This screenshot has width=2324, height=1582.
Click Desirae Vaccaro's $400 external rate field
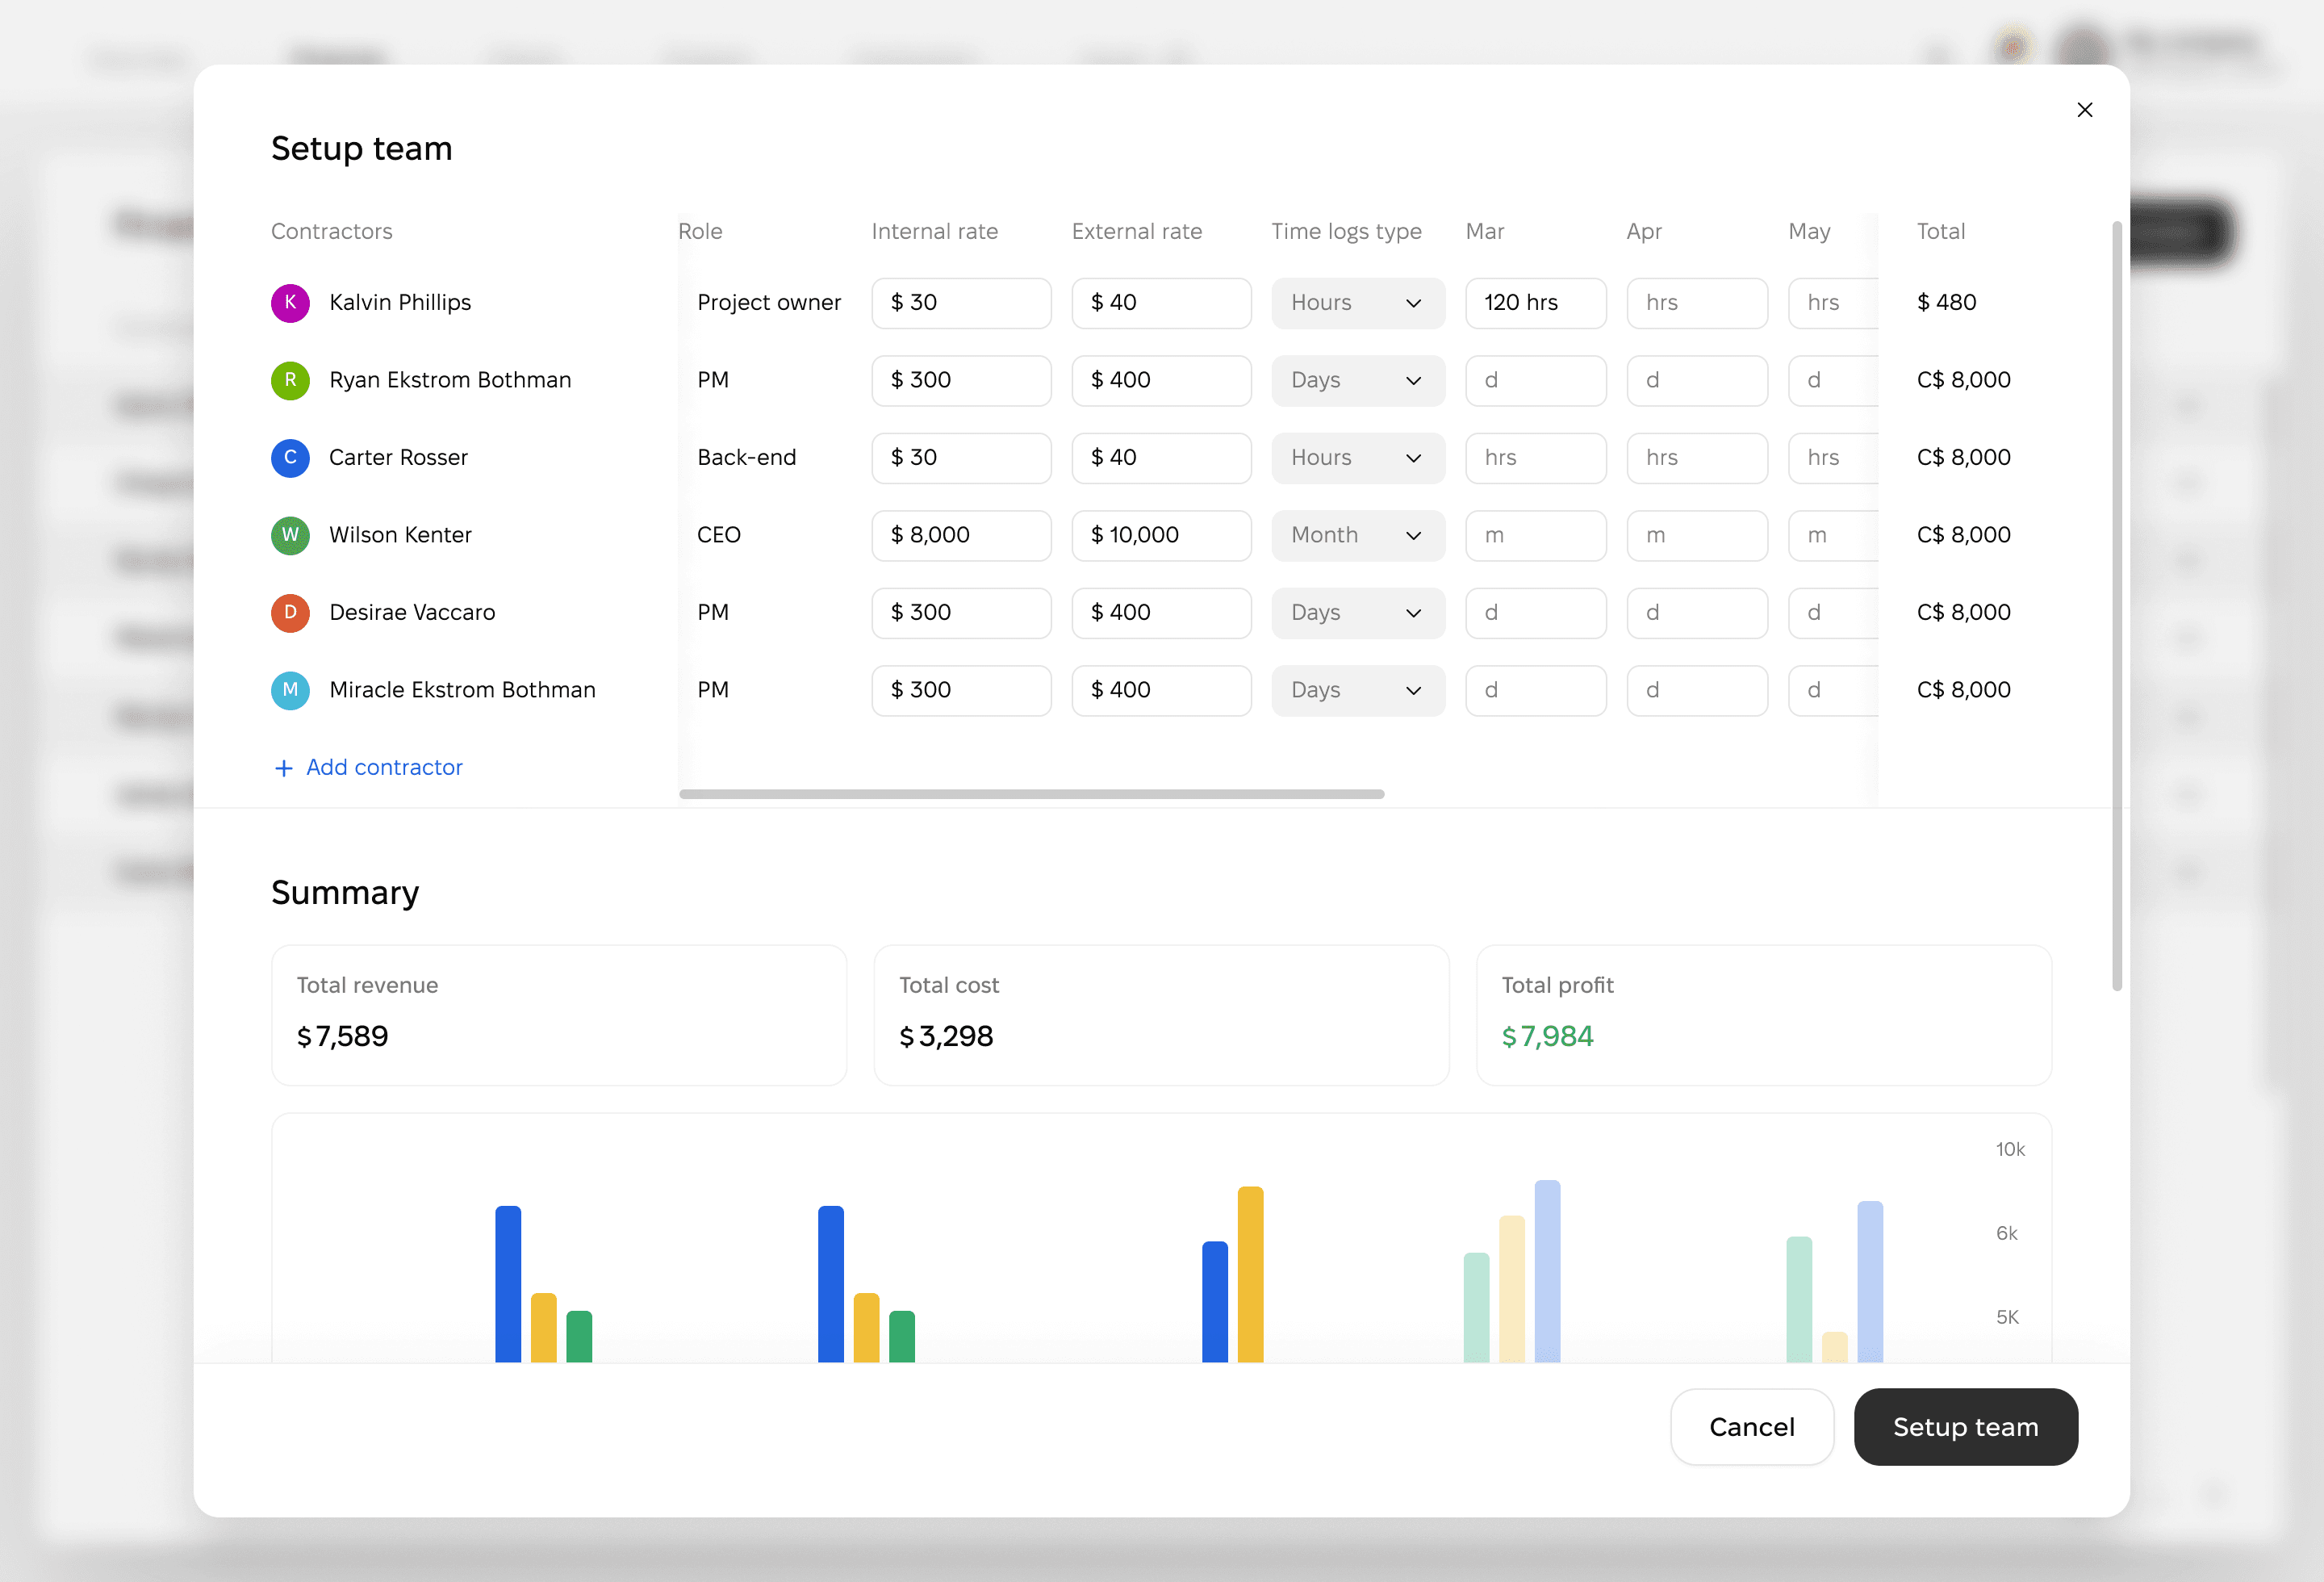tap(1160, 612)
